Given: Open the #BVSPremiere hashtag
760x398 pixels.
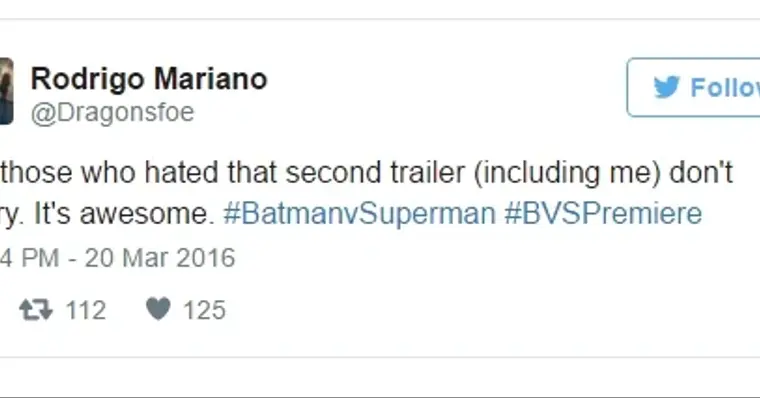Looking at the screenshot, I should pyautogui.click(x=603, y=213).
